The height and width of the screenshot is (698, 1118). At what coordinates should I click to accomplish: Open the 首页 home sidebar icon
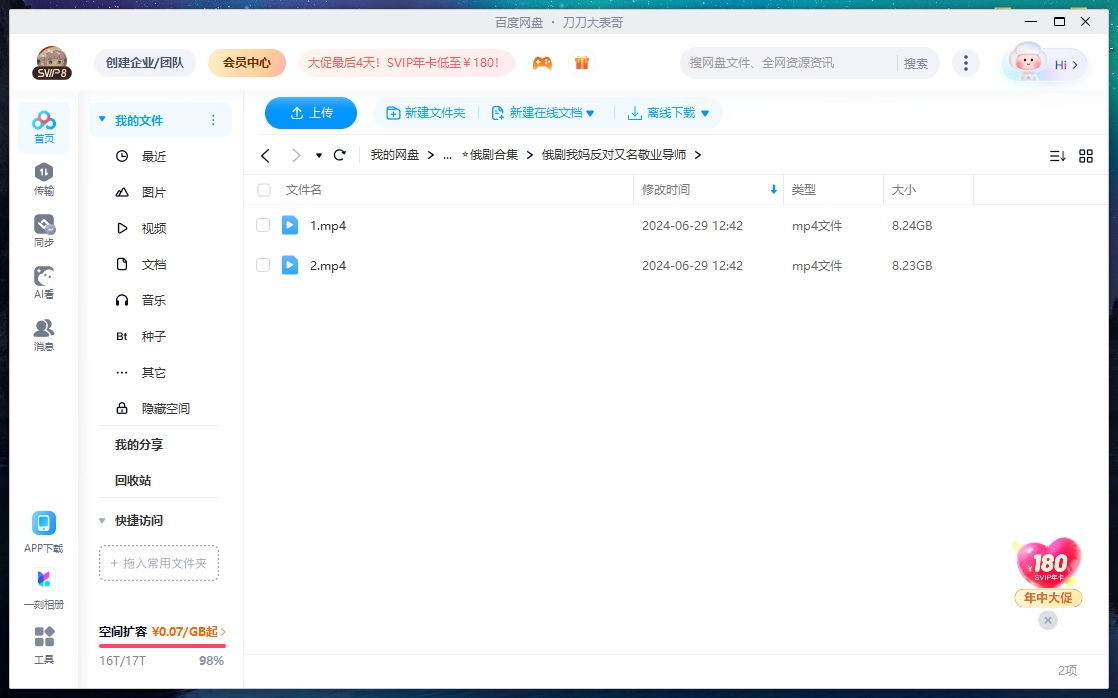43,128
